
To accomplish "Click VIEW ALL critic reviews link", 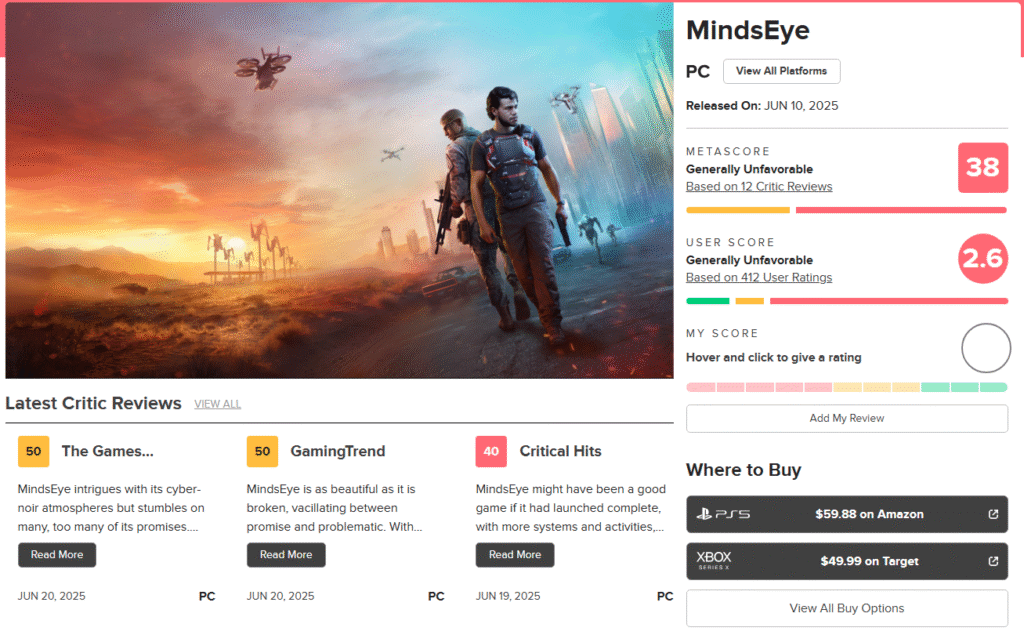I will tap(217, 404).
